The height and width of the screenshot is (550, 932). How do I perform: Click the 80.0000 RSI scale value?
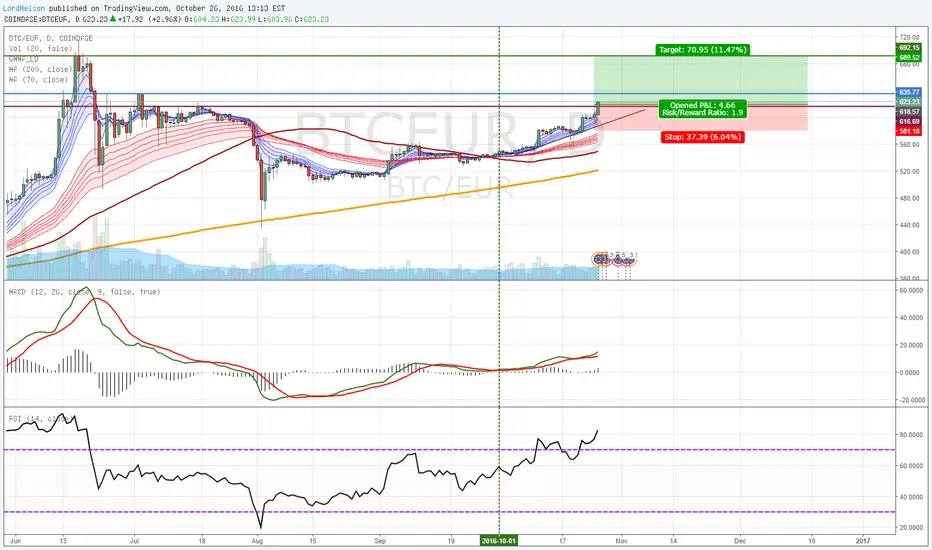coord(912,435)
